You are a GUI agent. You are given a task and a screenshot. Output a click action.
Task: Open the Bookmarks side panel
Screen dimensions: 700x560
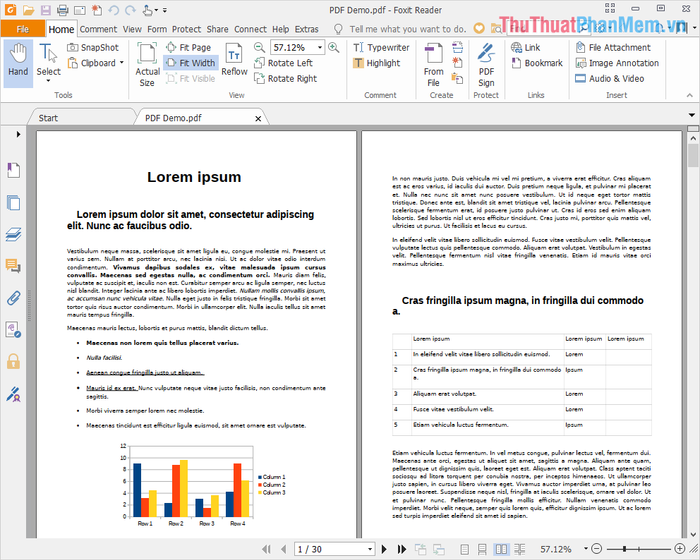(13, 170)
